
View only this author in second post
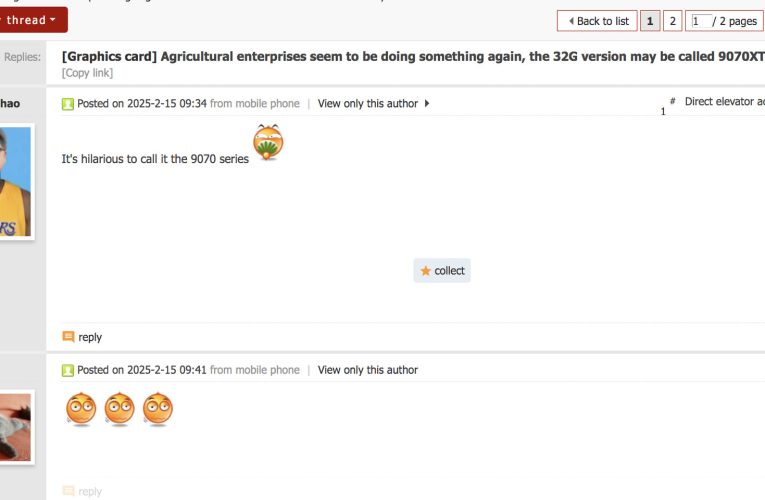(x=368, y=370)
